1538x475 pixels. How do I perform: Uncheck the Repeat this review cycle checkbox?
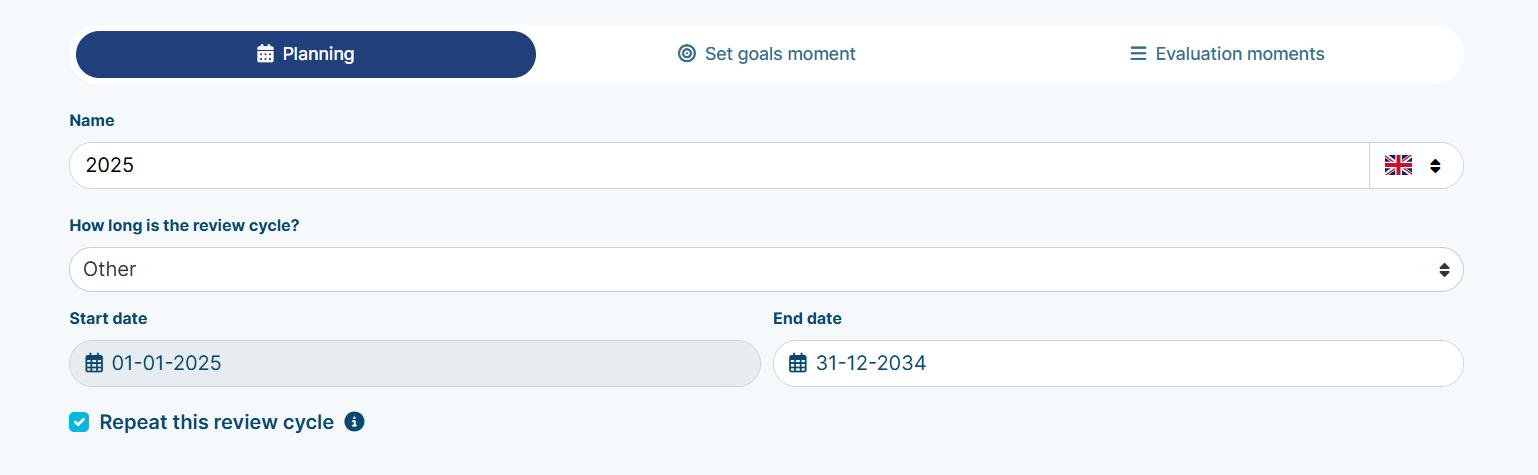pyautogui.click(x=79, y=422)
